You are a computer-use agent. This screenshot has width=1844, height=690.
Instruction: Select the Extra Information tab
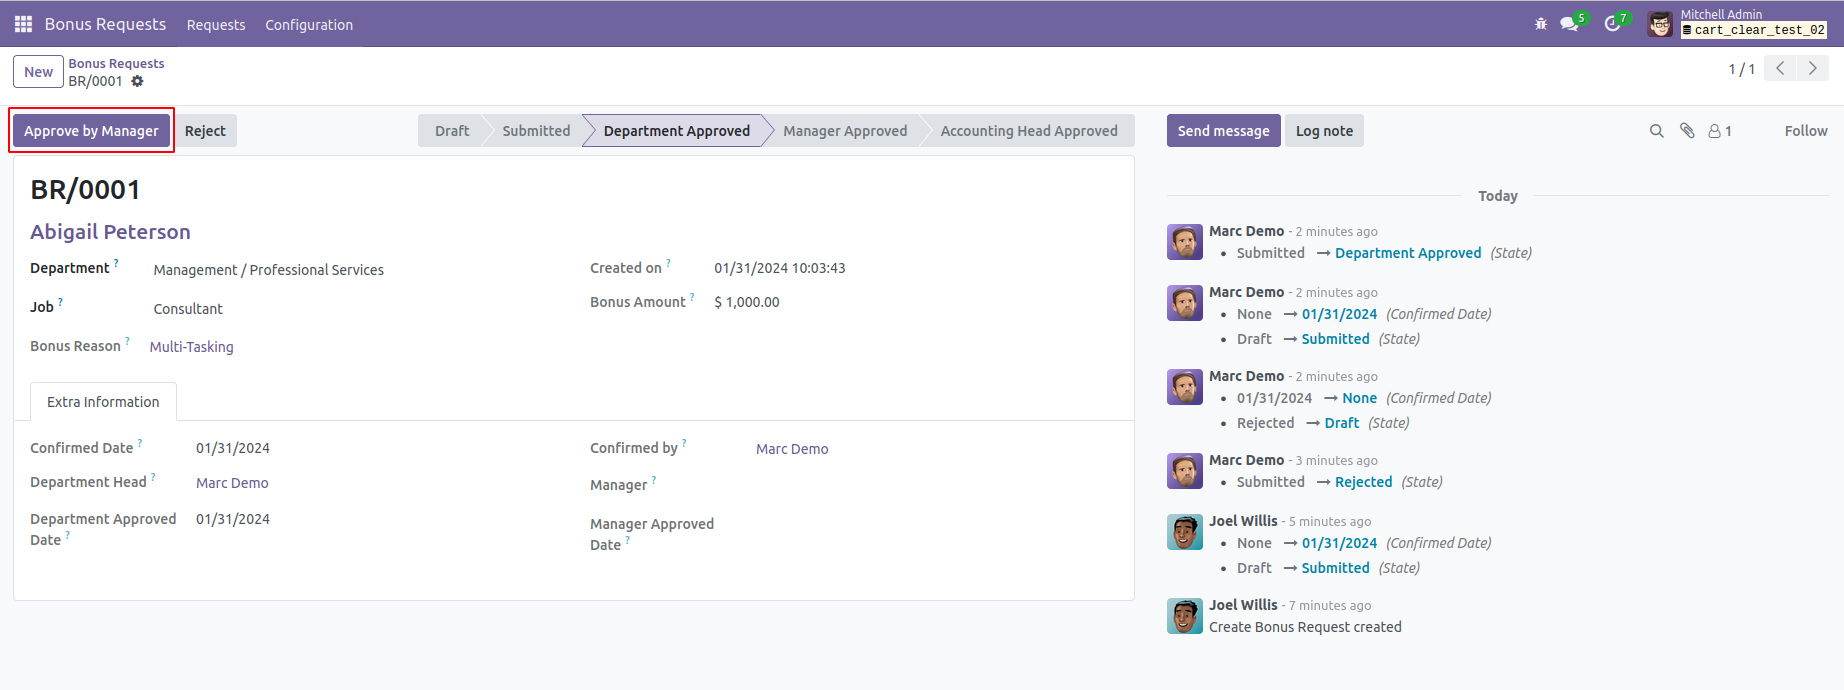pos(103,402)
